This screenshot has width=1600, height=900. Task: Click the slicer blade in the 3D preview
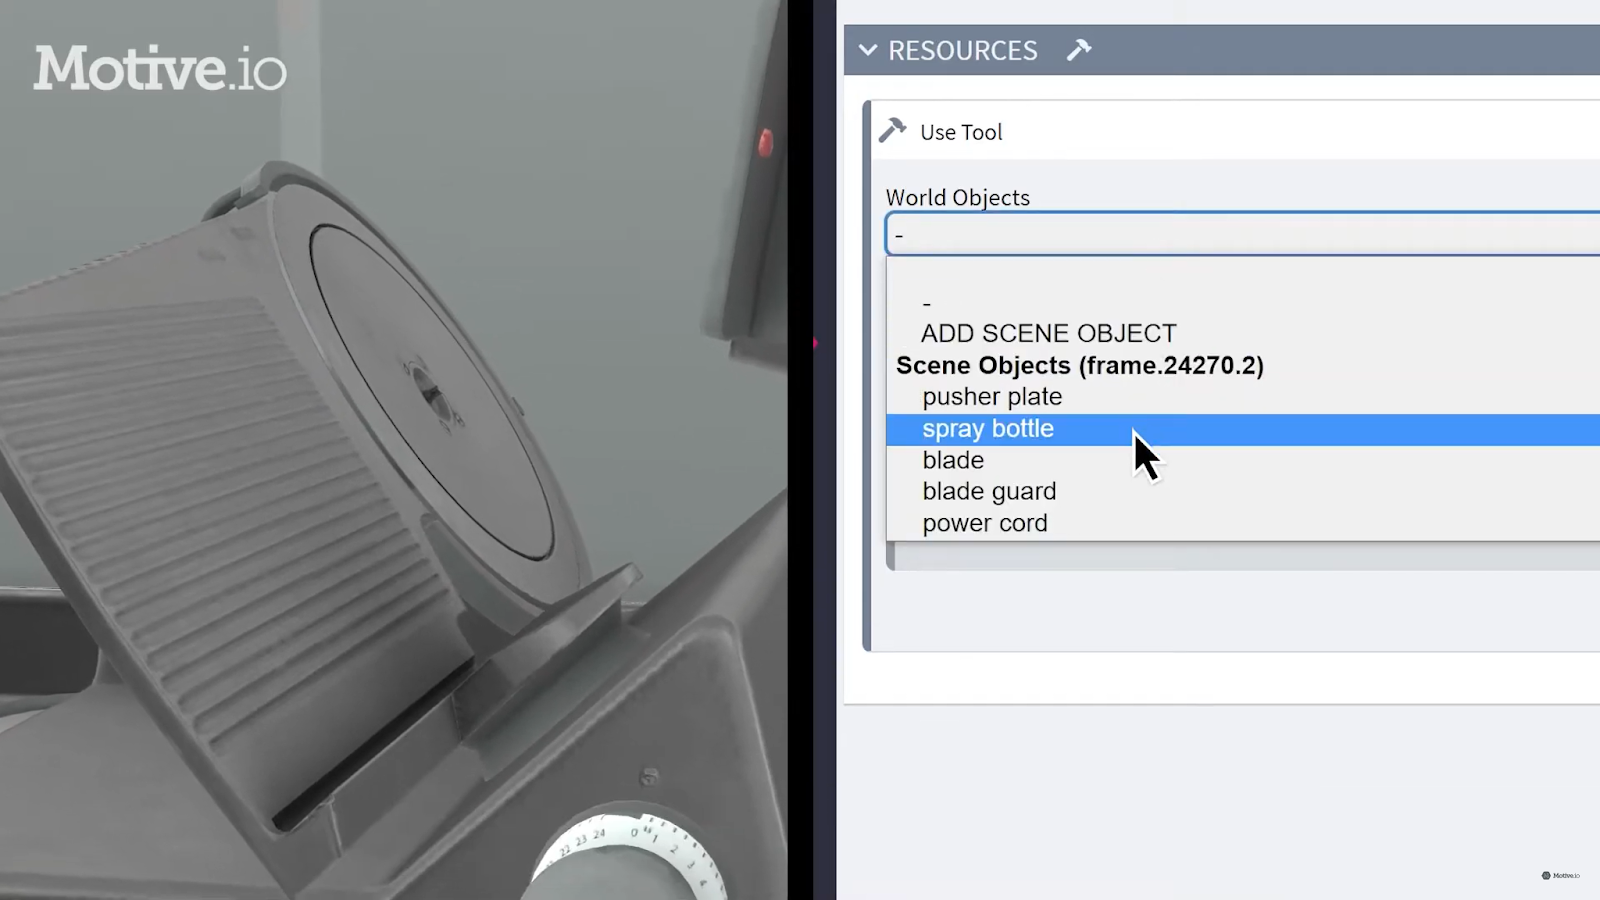pos(430,390)
